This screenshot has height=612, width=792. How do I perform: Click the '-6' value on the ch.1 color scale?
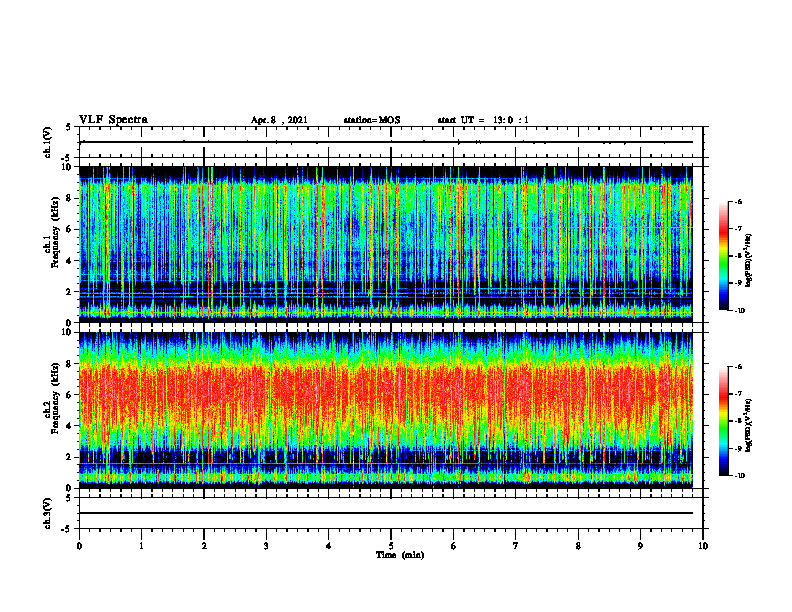738,201
